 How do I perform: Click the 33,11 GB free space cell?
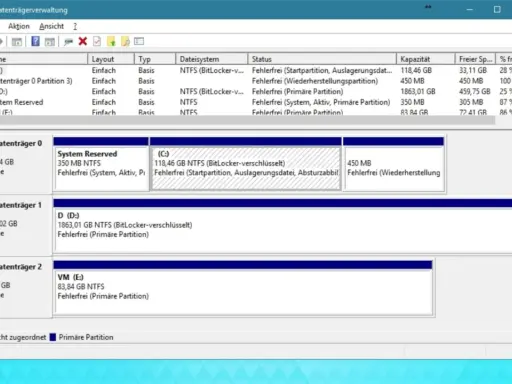(473, 70)
